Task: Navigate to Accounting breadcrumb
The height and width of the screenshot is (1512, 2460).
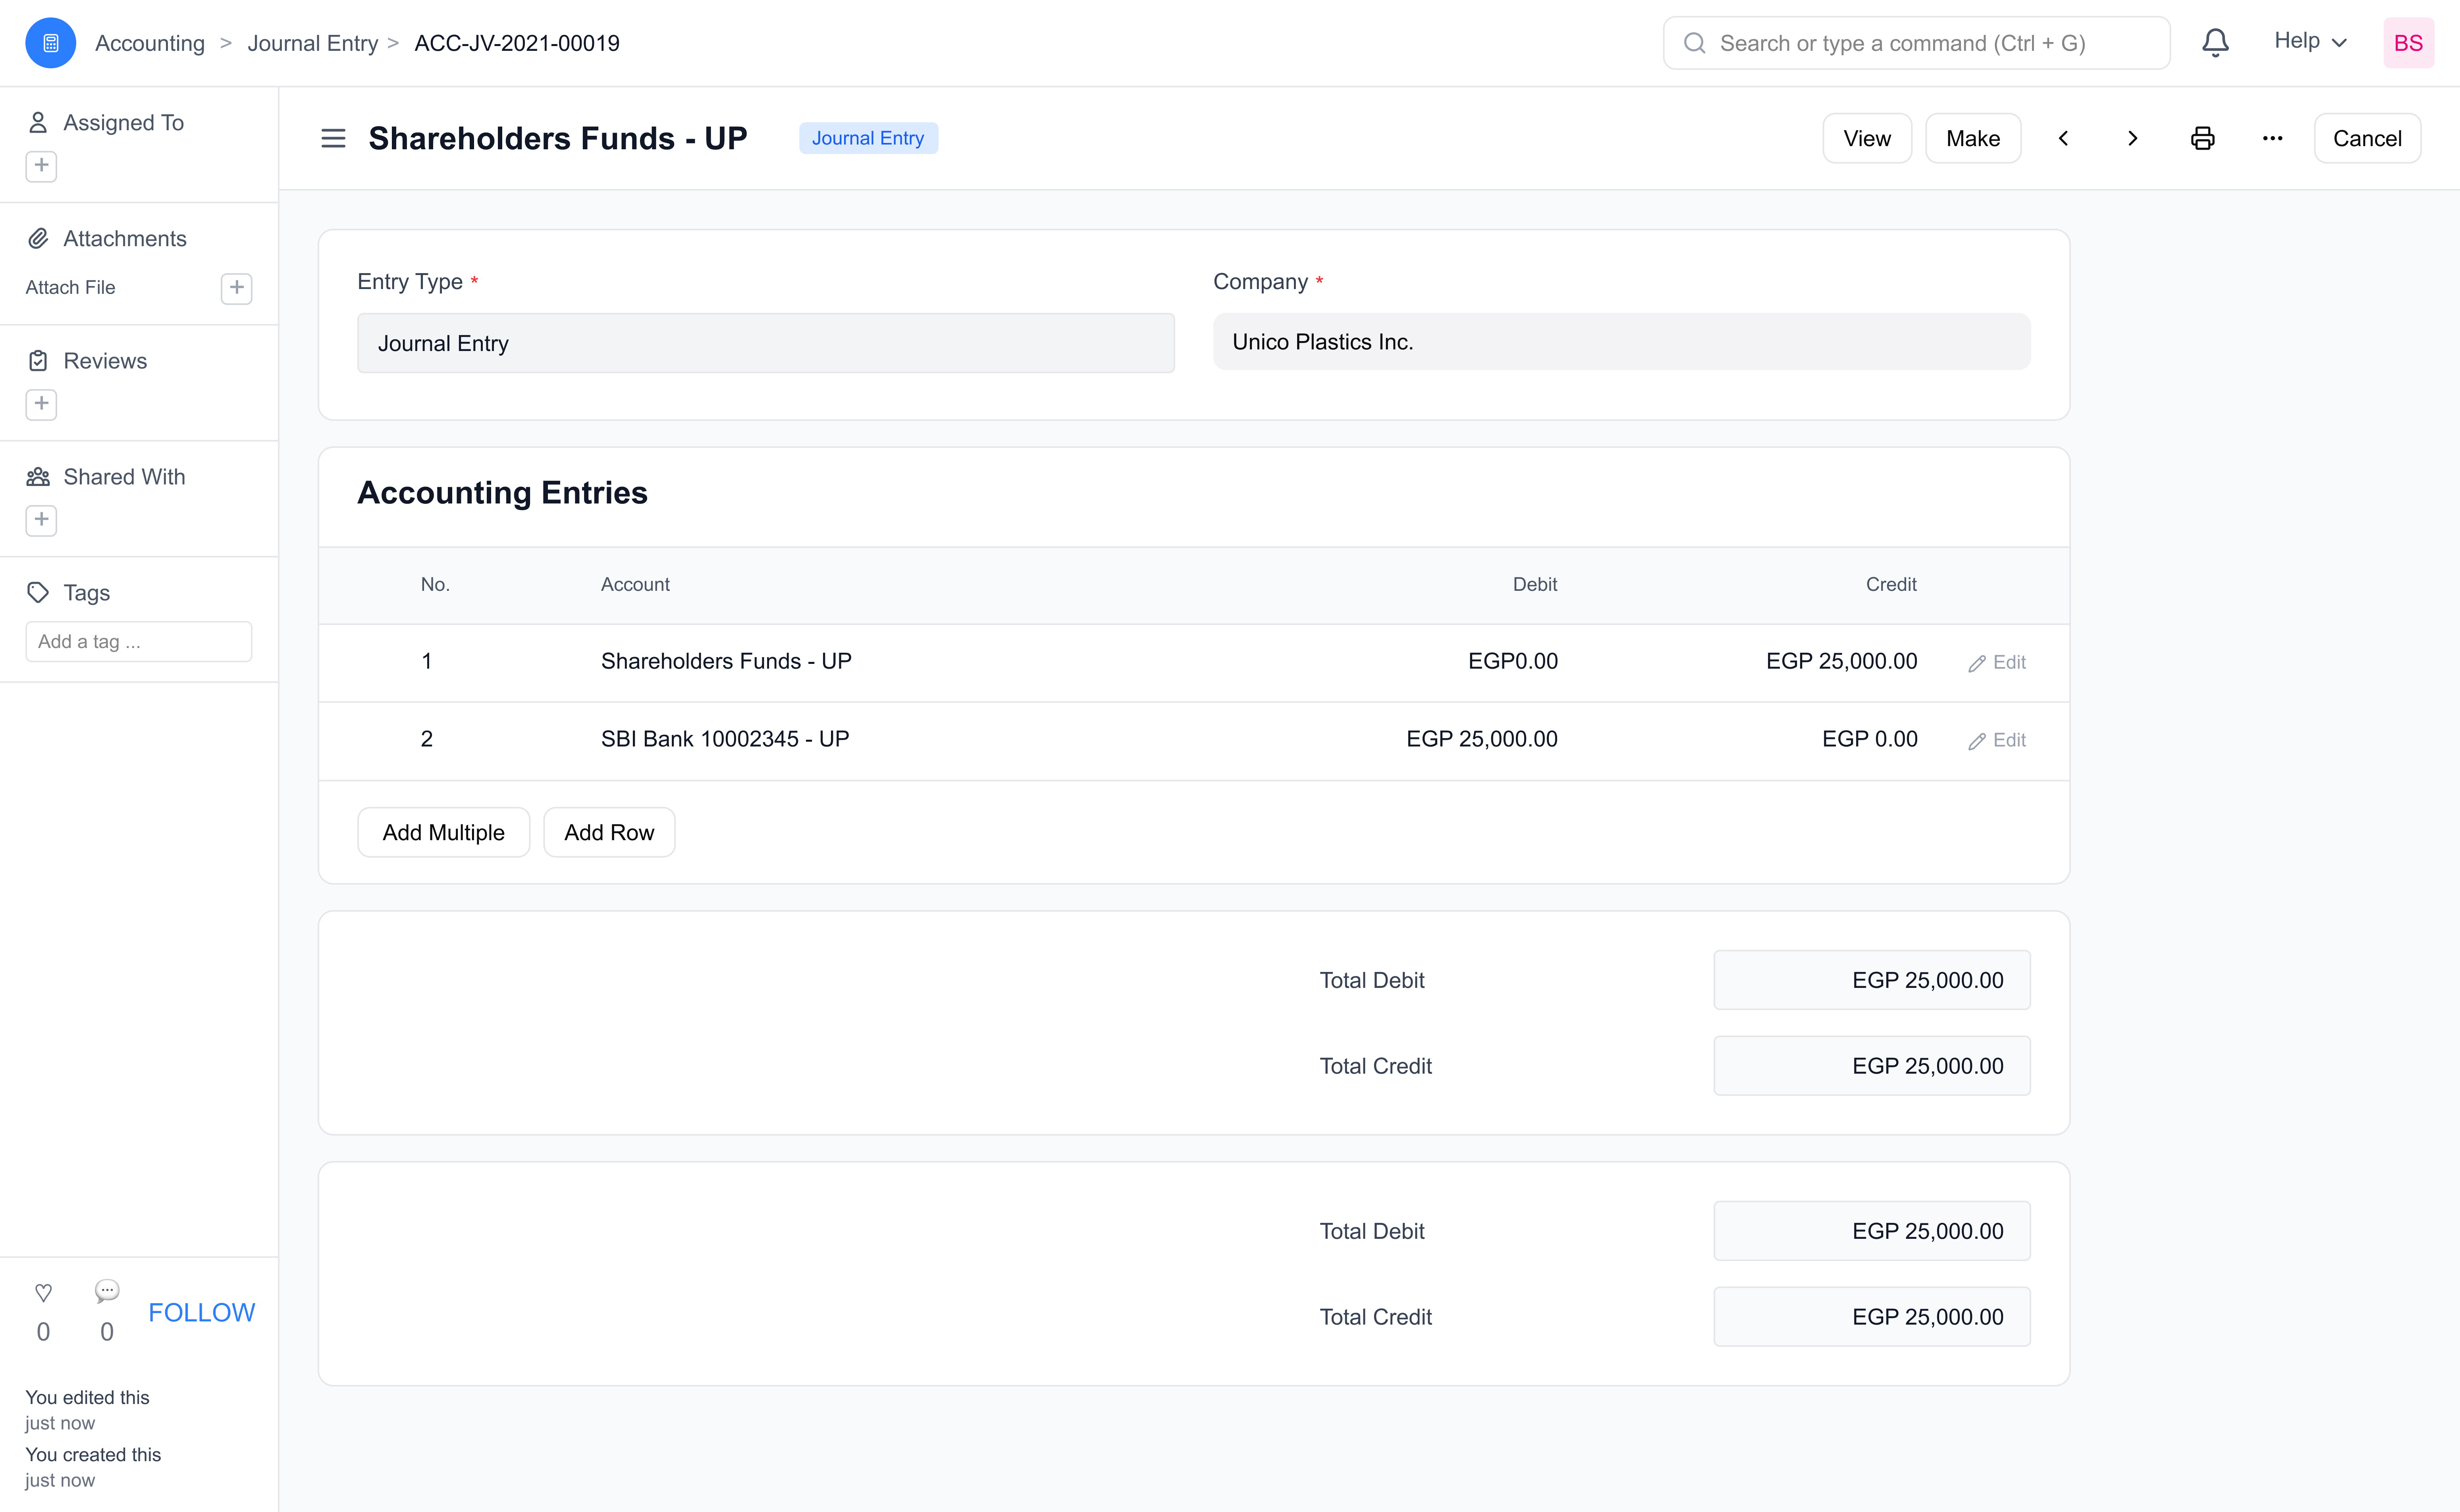Action: tap(150, 43)
